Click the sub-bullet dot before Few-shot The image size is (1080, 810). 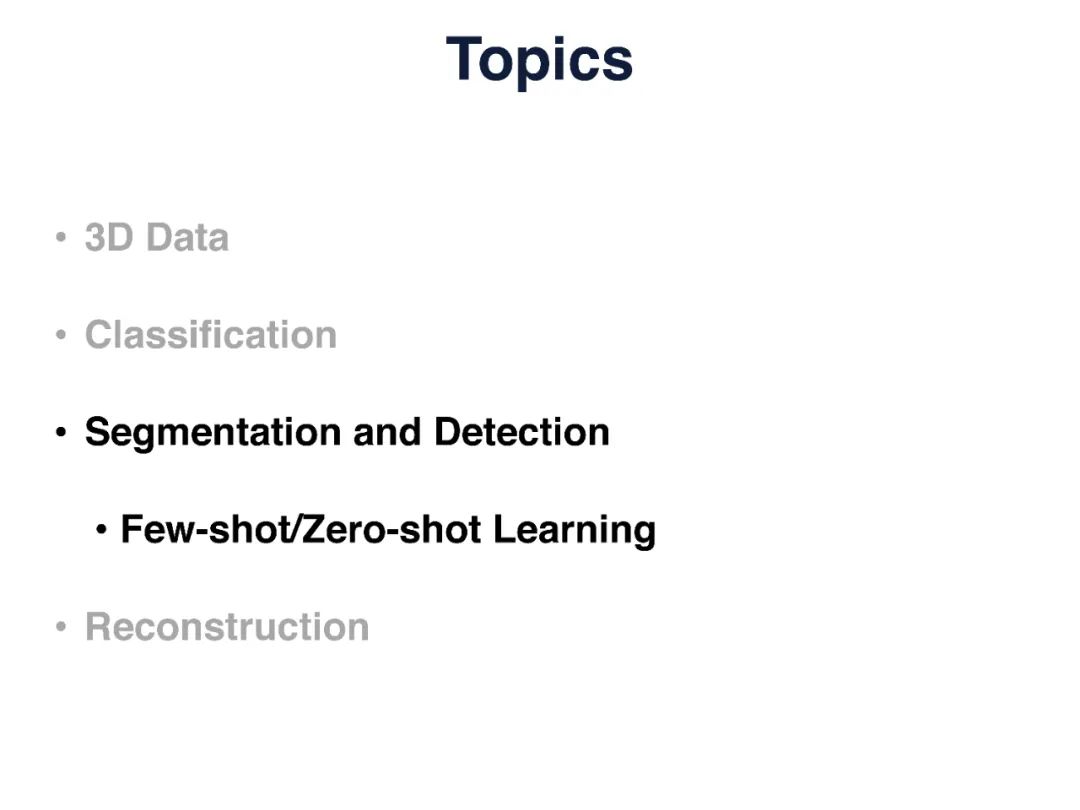coord(102,530)
